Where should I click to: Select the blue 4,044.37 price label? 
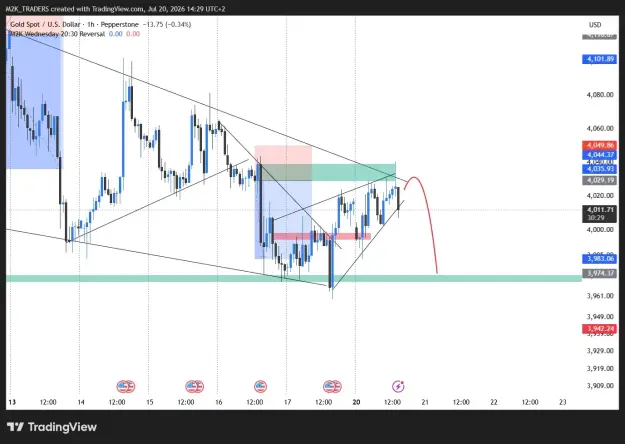[600, 155]
